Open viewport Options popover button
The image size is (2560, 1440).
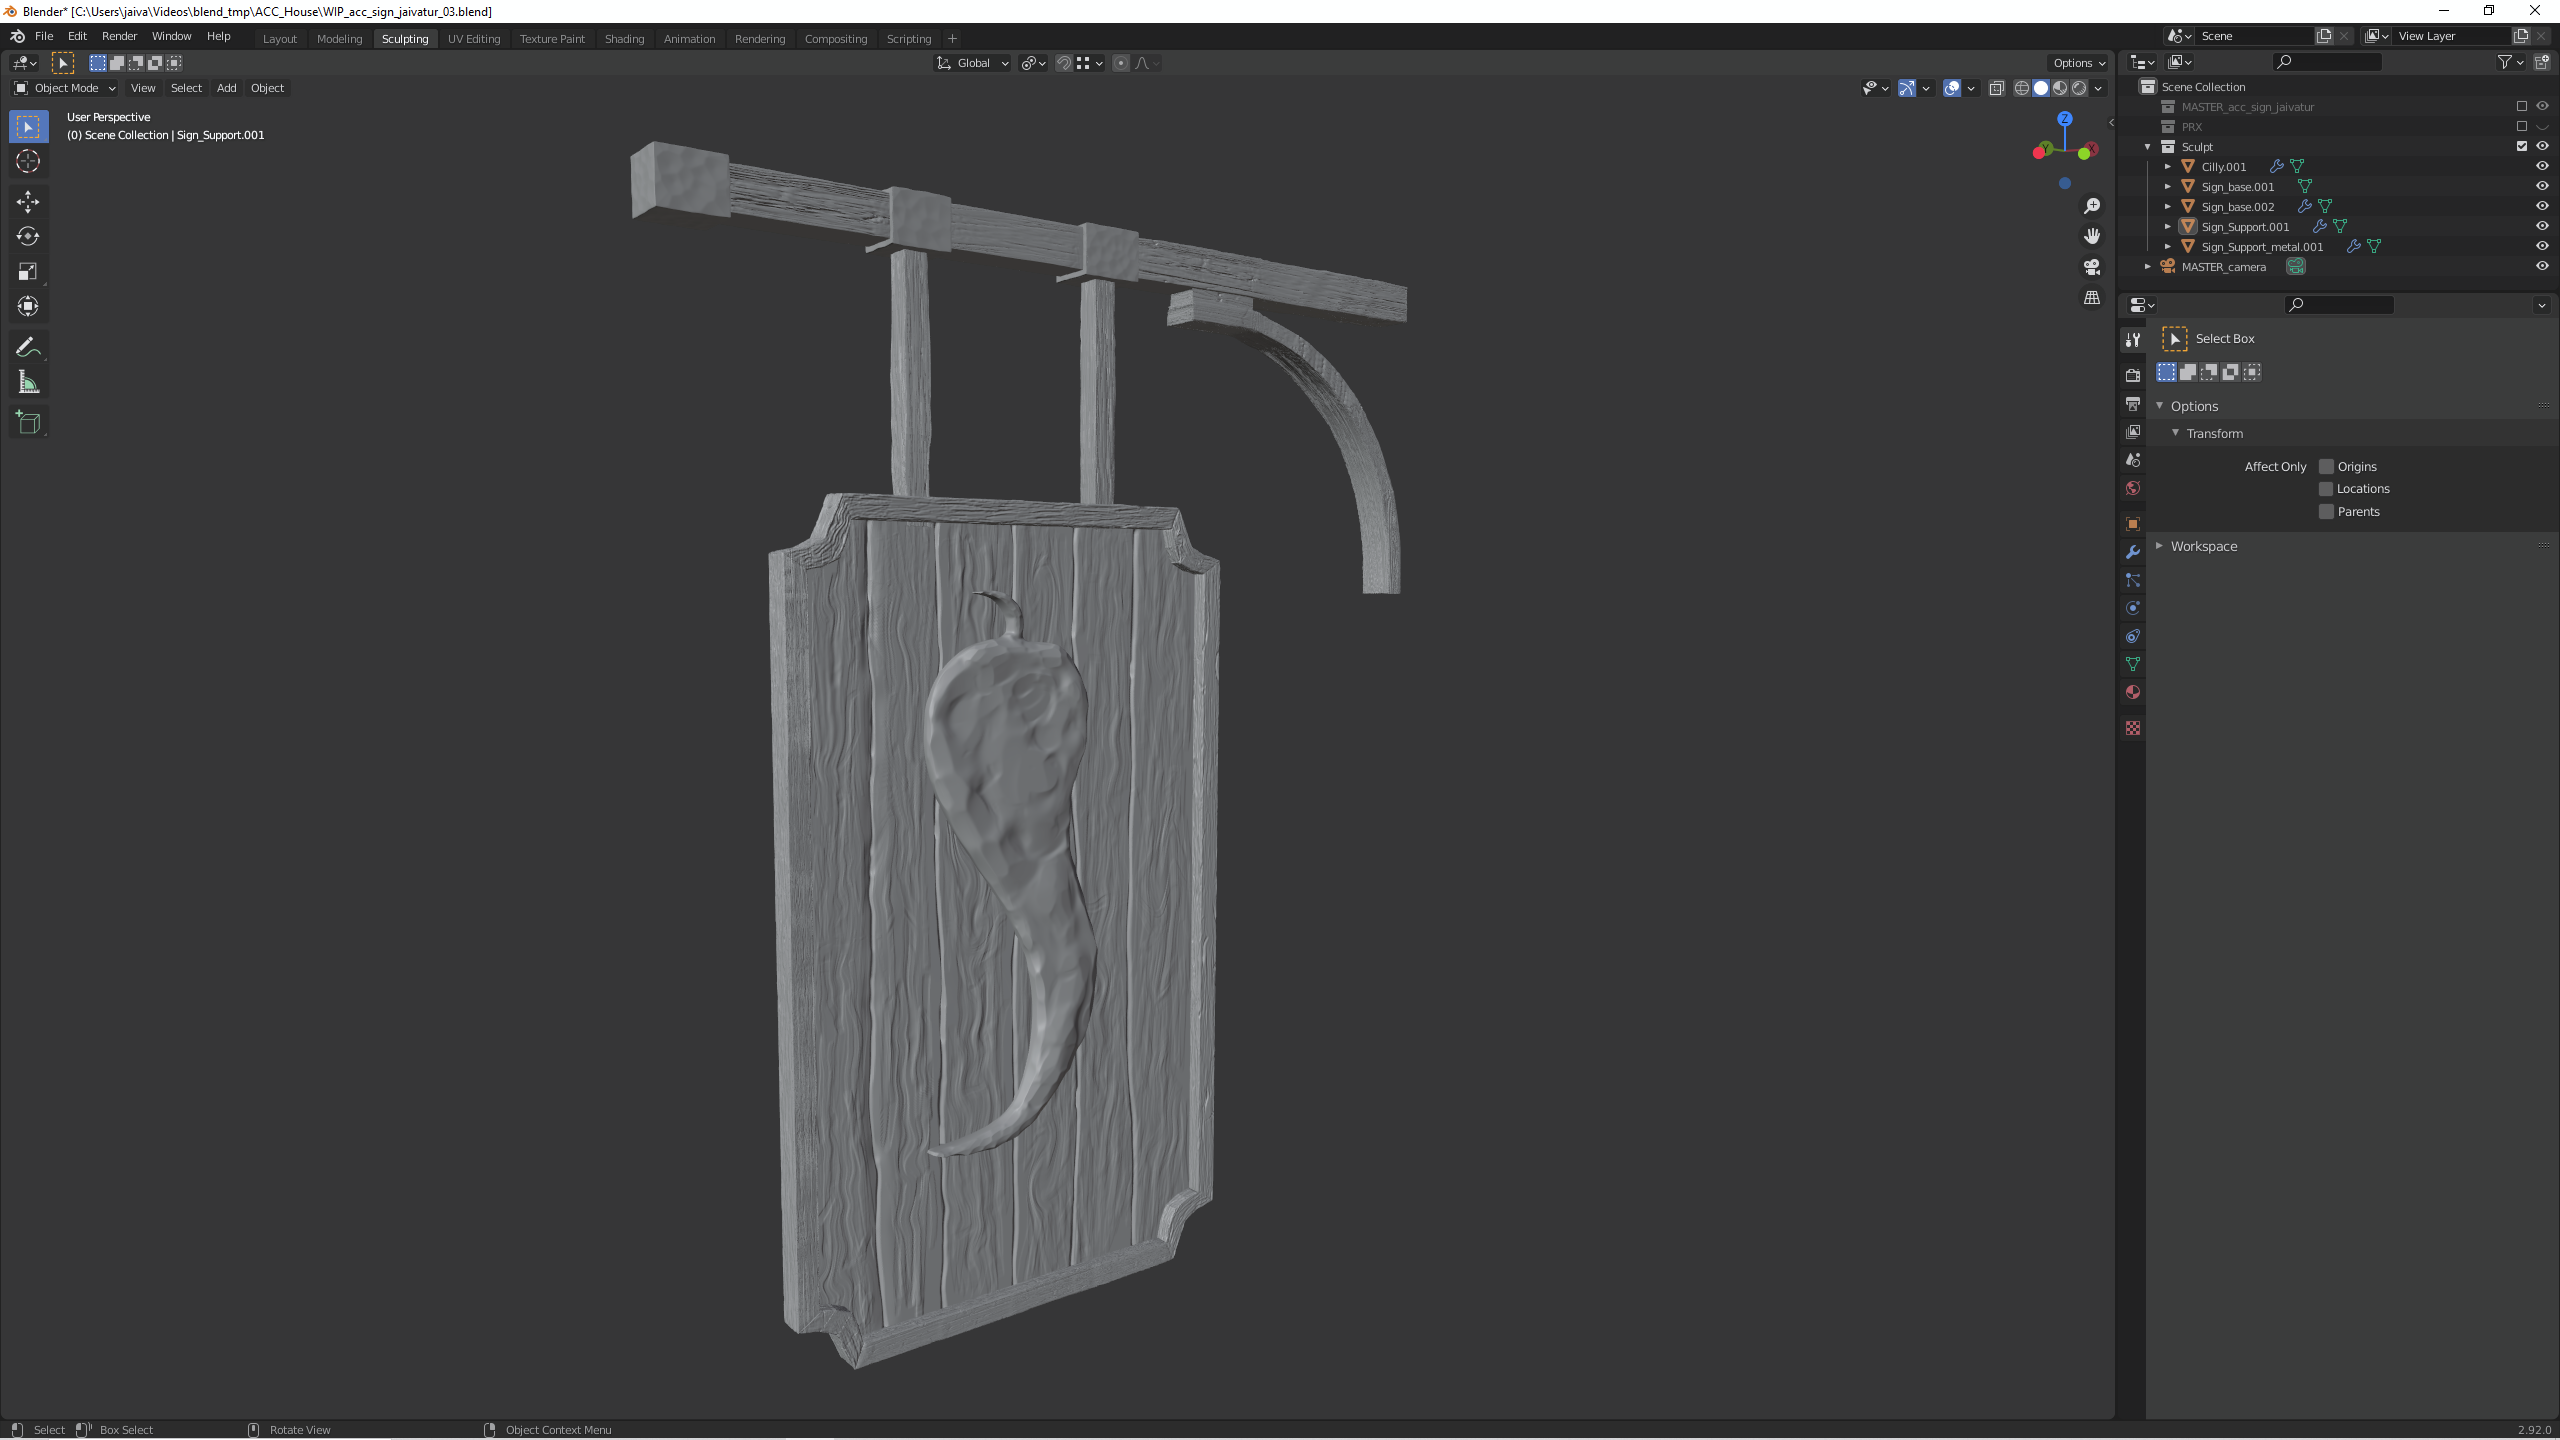click(2078, 62)
